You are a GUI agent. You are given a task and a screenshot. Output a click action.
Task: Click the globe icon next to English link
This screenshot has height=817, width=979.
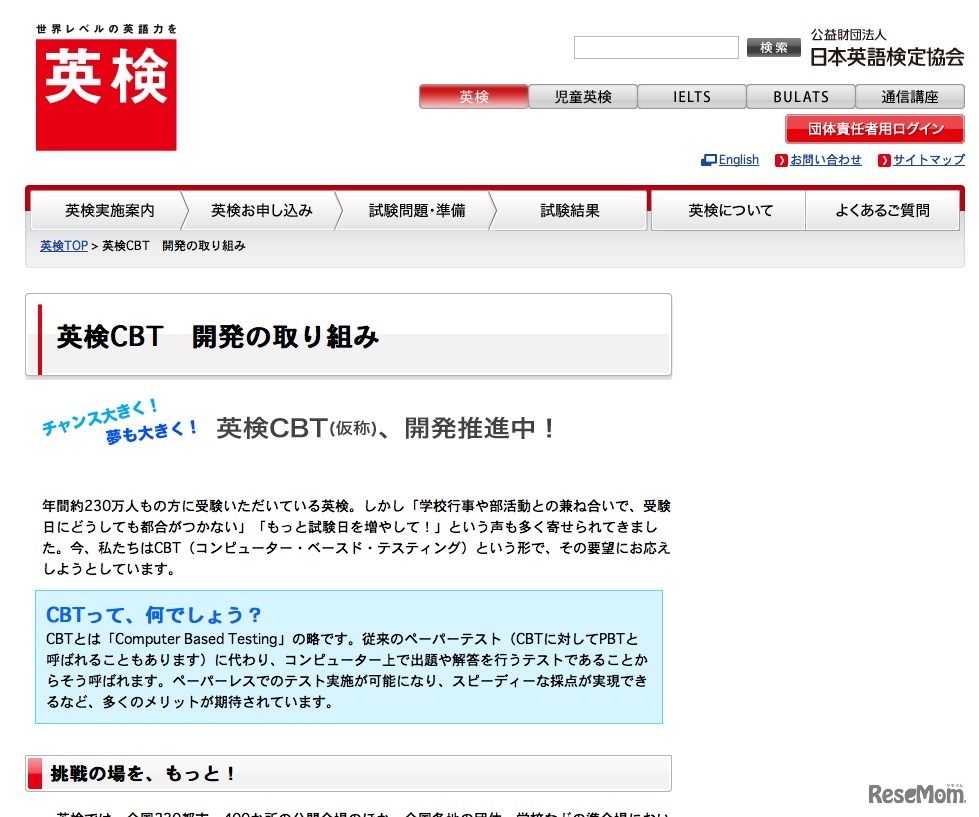(x=707, y=160)
